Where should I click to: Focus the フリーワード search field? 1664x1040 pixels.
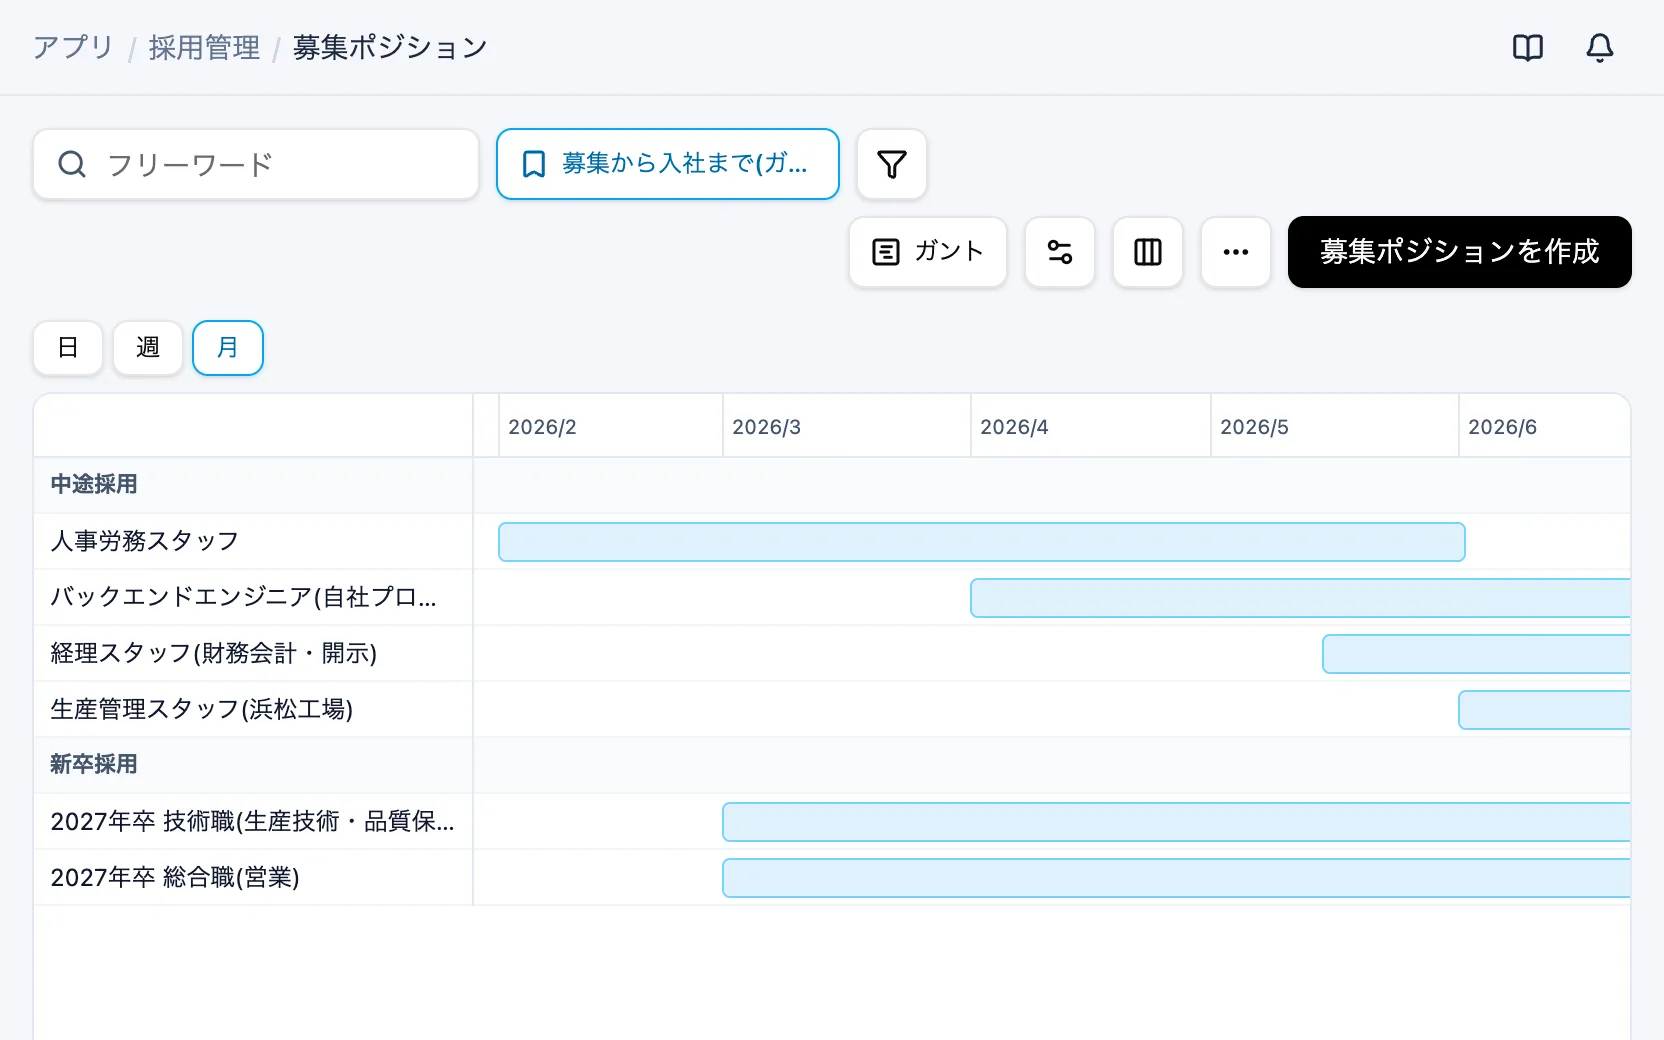[256, 164]
